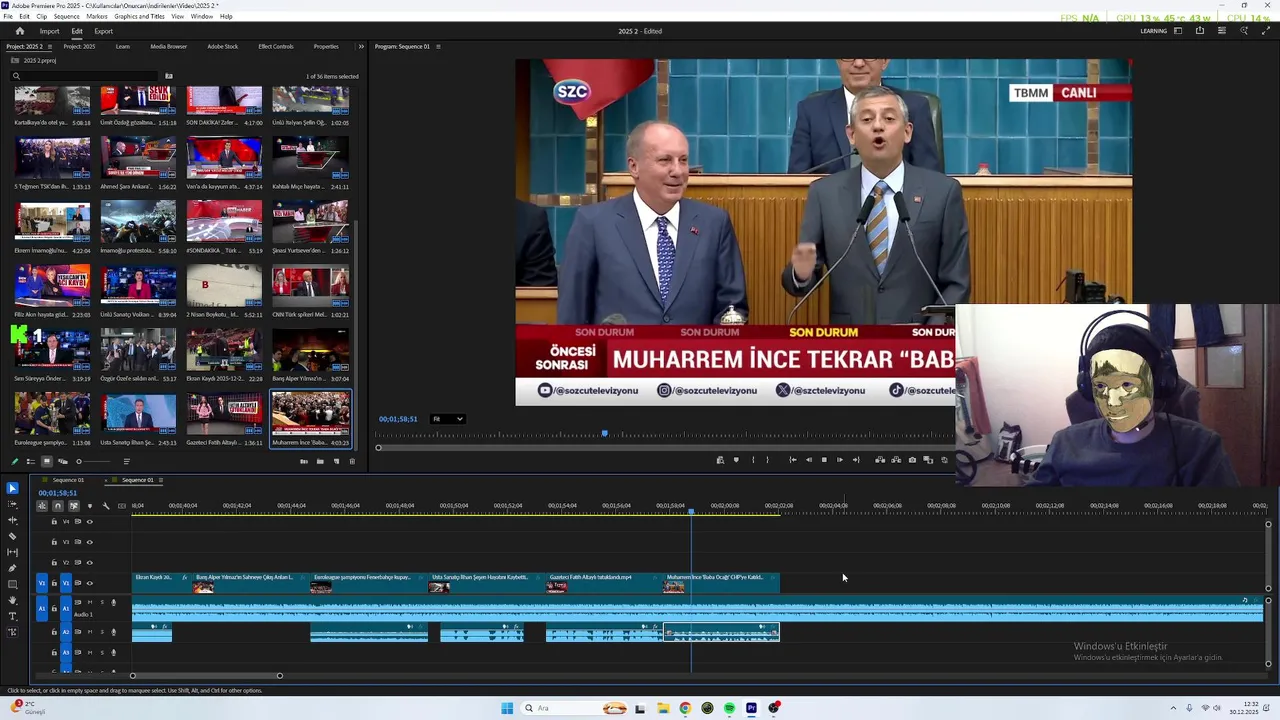Click timeline horizontal zoom scrollbar

[x=206, y=676]
